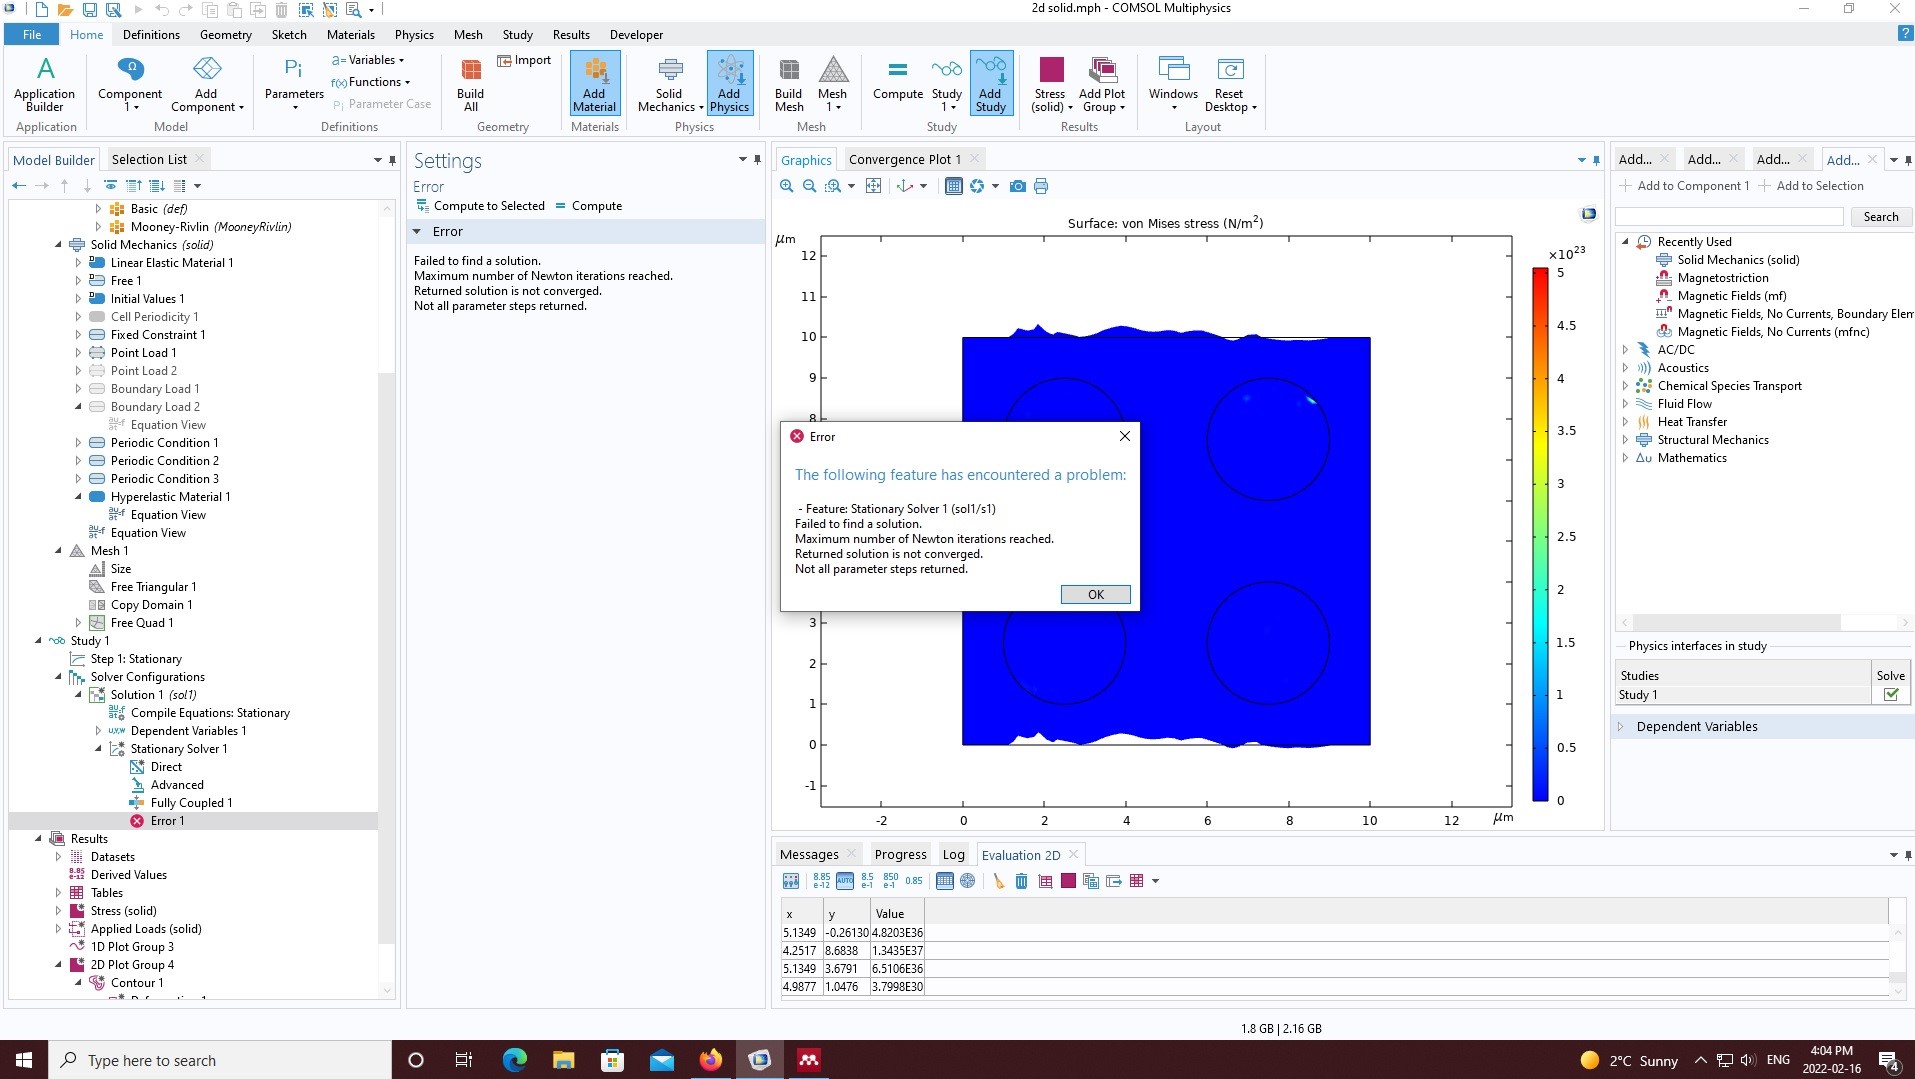1915x1079 pixels.
Task: Open the Variables dropdown in Definitions
Action: (x=369, y=60)
